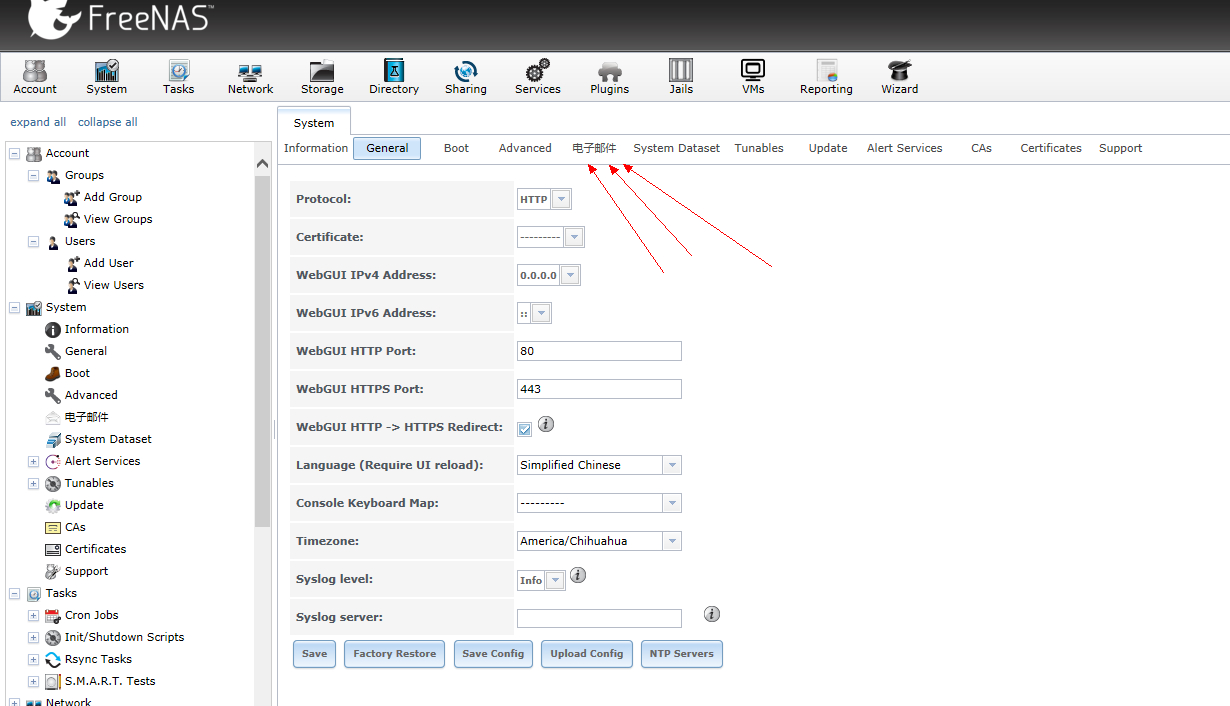Click the Factory Restore button
The image size is (1230, 706).
click(394, 654)
